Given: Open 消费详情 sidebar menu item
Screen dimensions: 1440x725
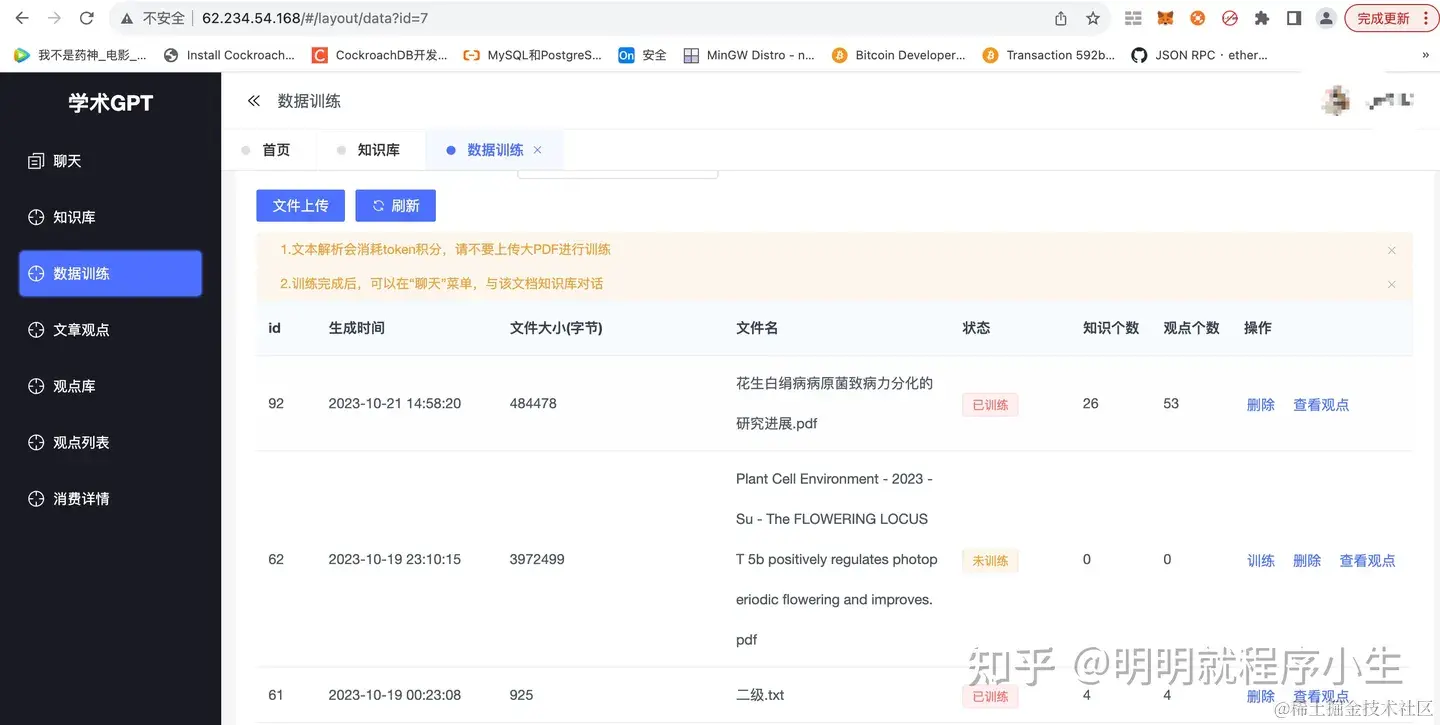Looking at the screenshot, I should point(110,498).
